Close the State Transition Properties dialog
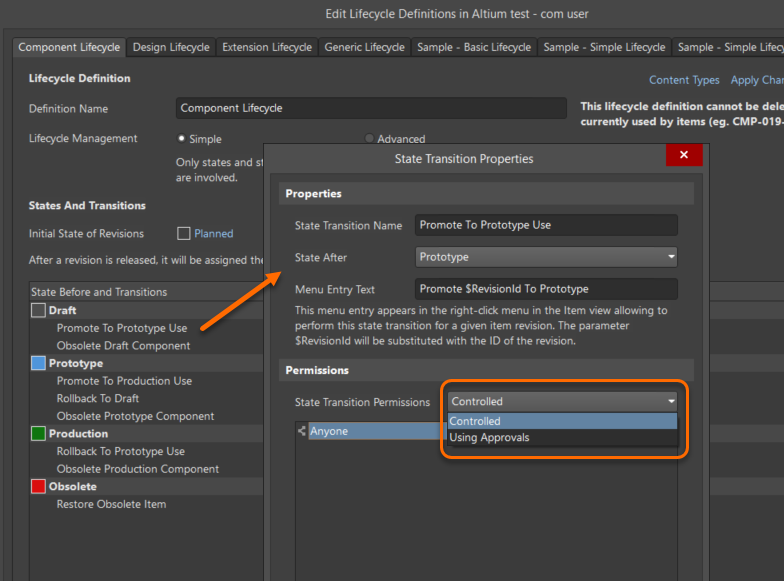 [x=684, y=155]
